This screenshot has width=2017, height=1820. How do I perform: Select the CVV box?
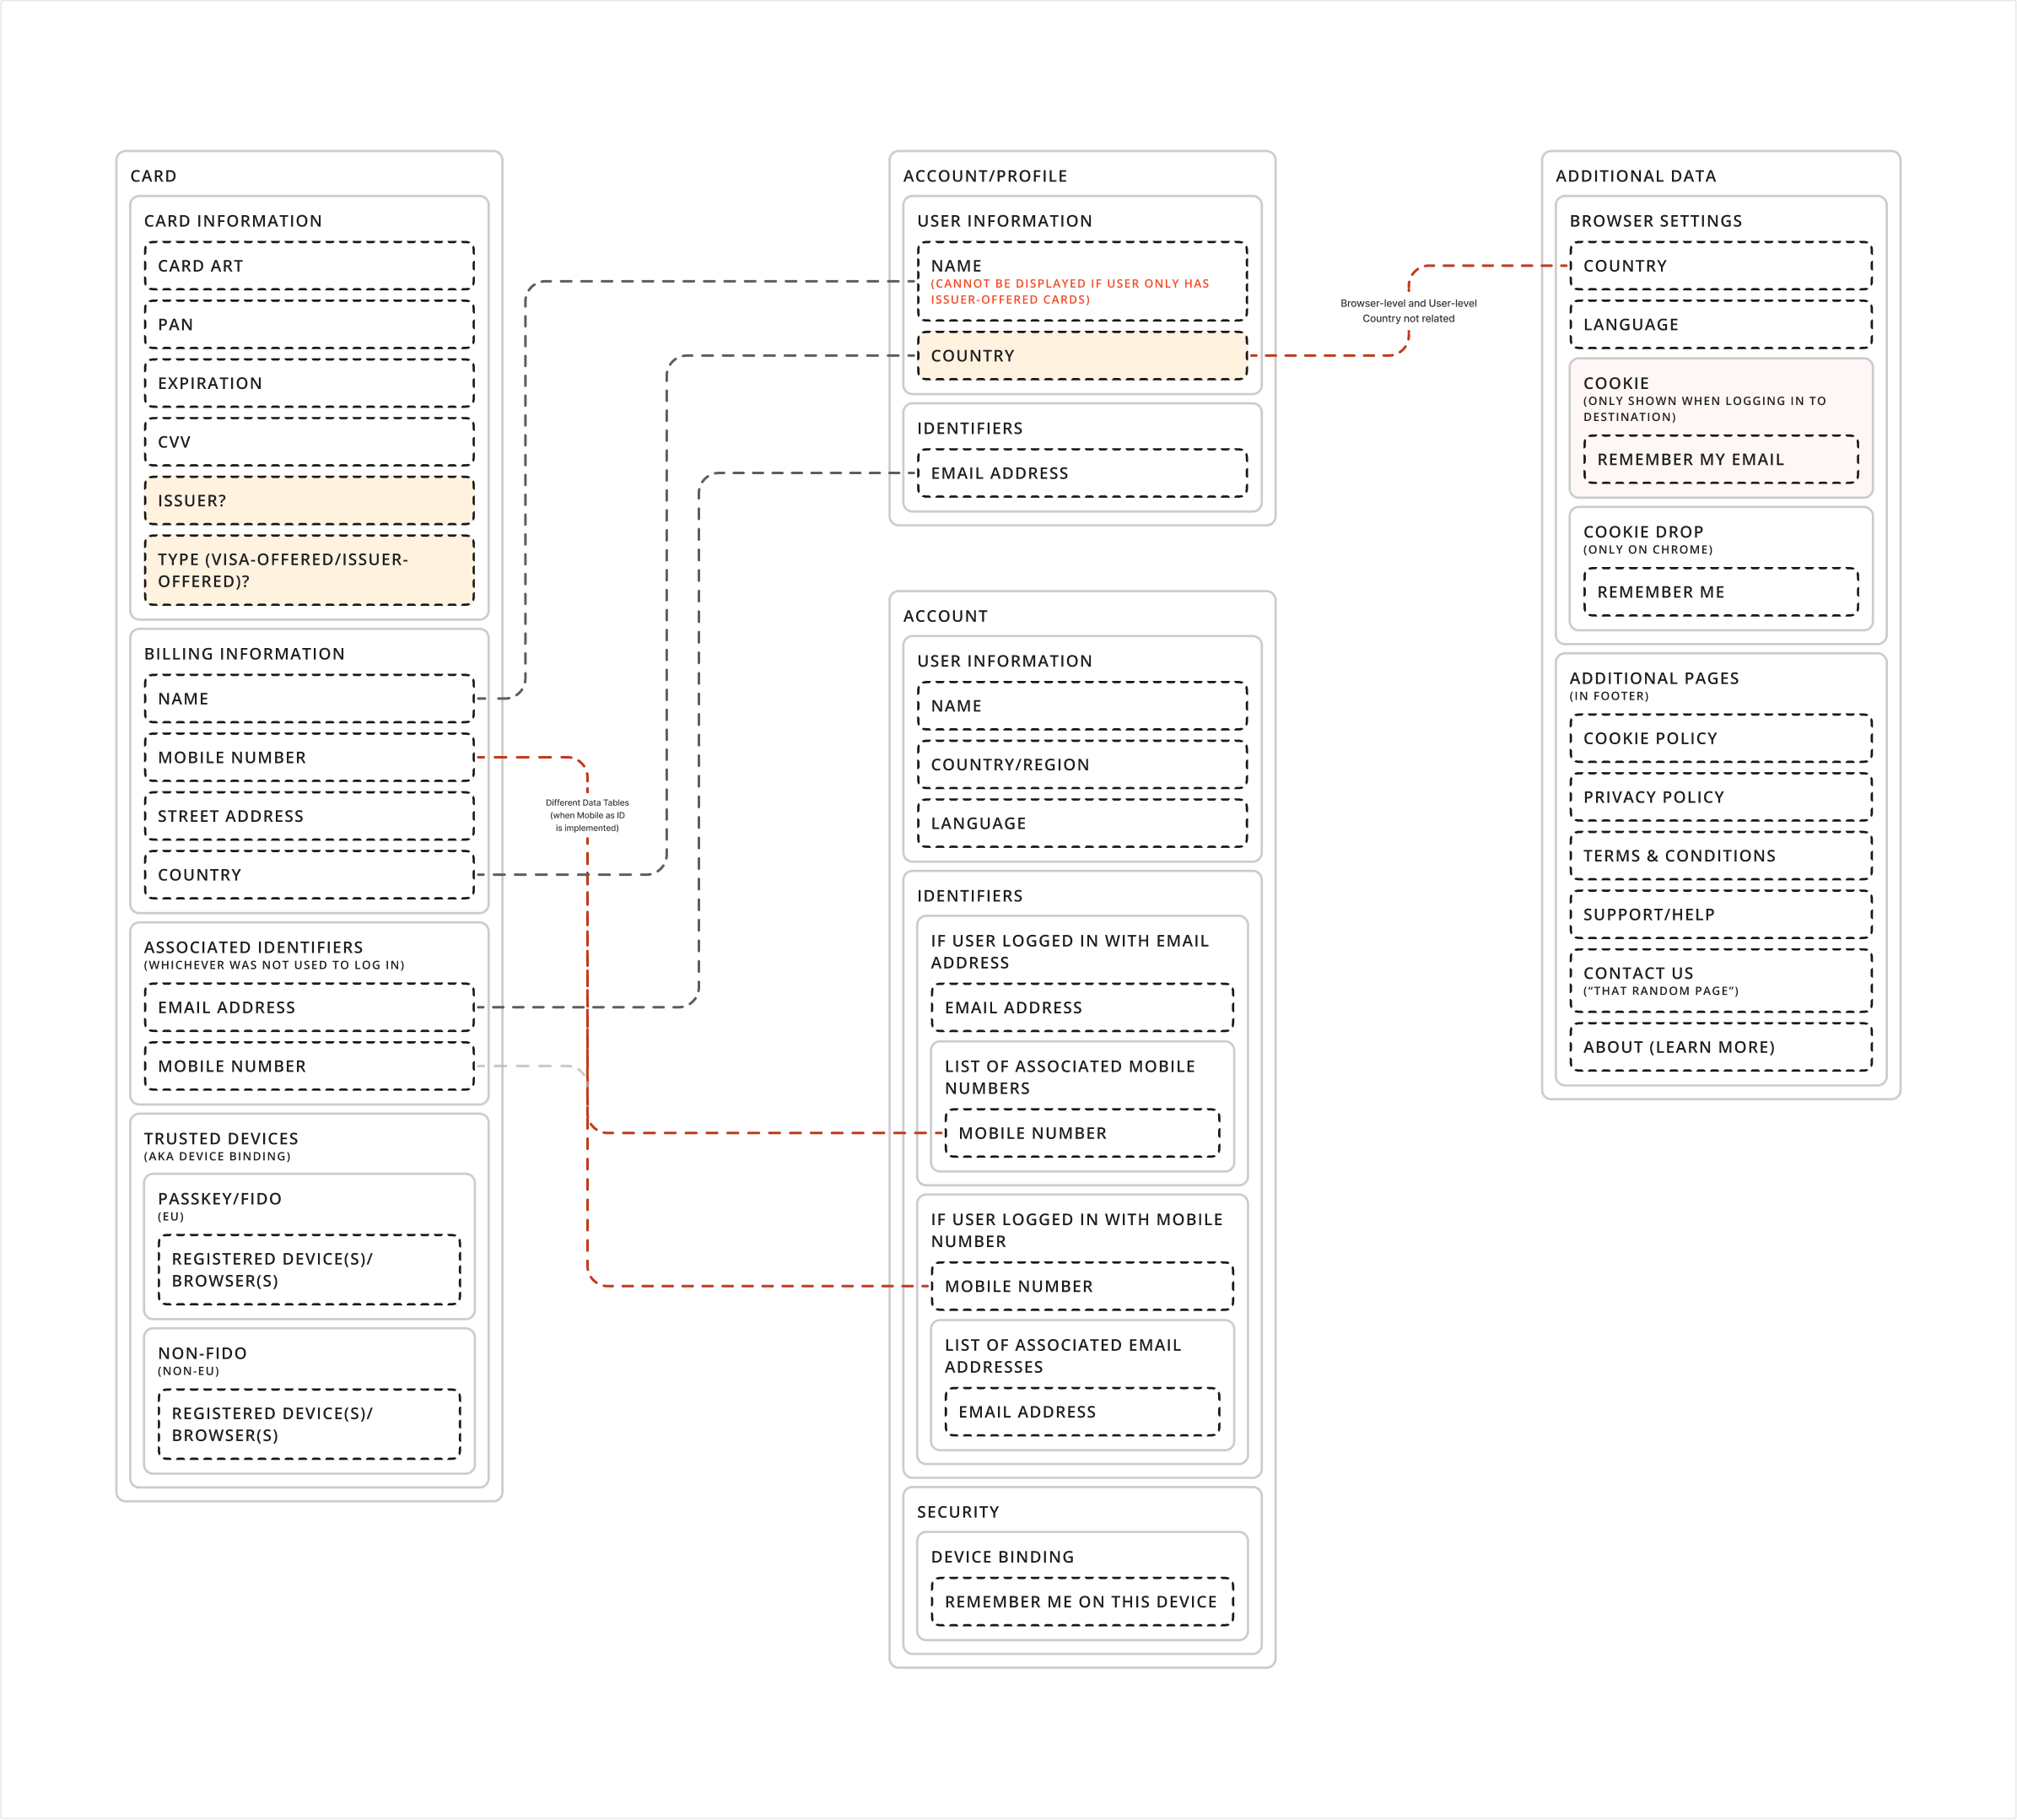pyautogui.click(x=309, y=442)
